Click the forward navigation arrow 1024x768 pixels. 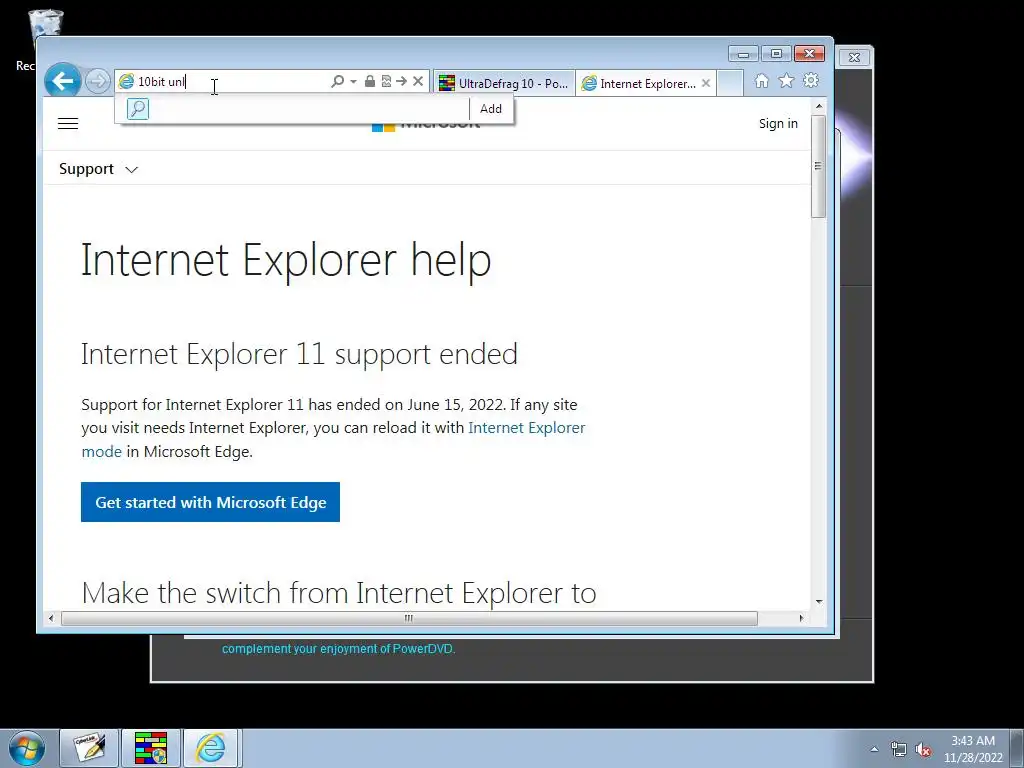pos(98,82)
